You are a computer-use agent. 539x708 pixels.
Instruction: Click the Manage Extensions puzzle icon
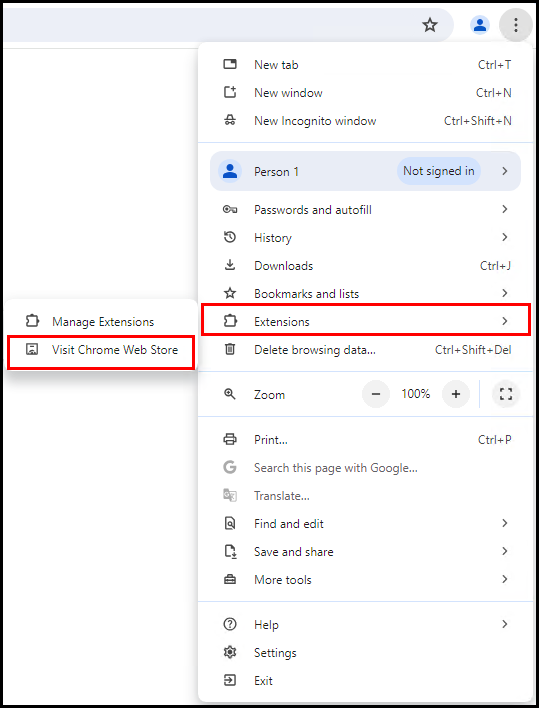(x=32, y=321)
